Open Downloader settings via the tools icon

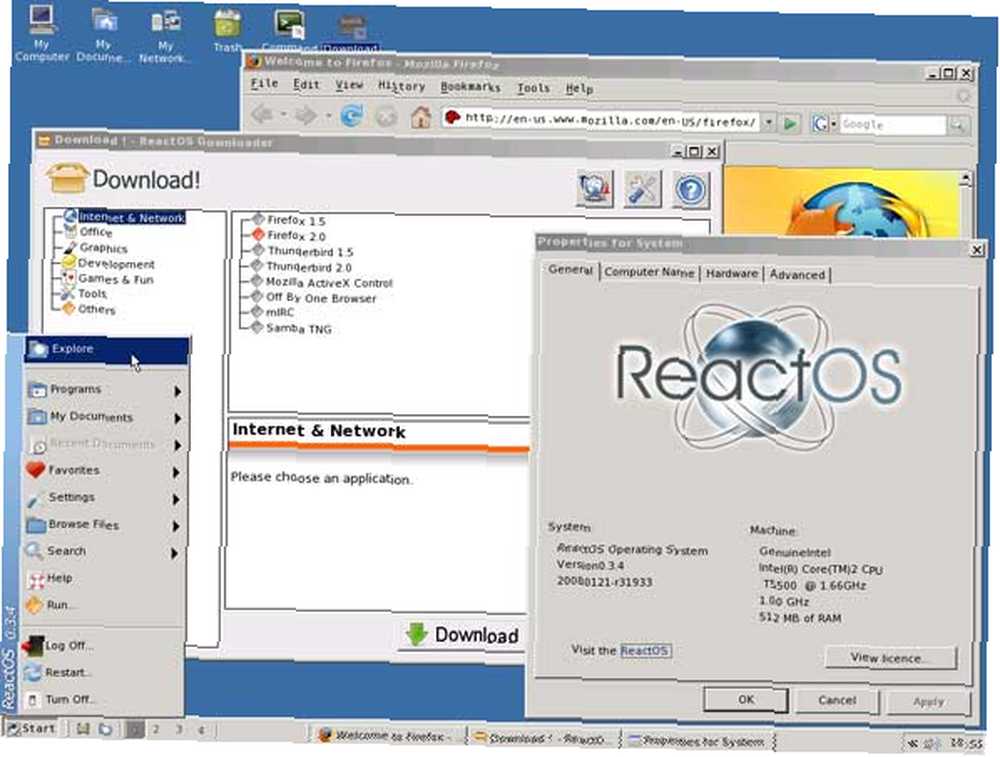click(x=642, y=189)
